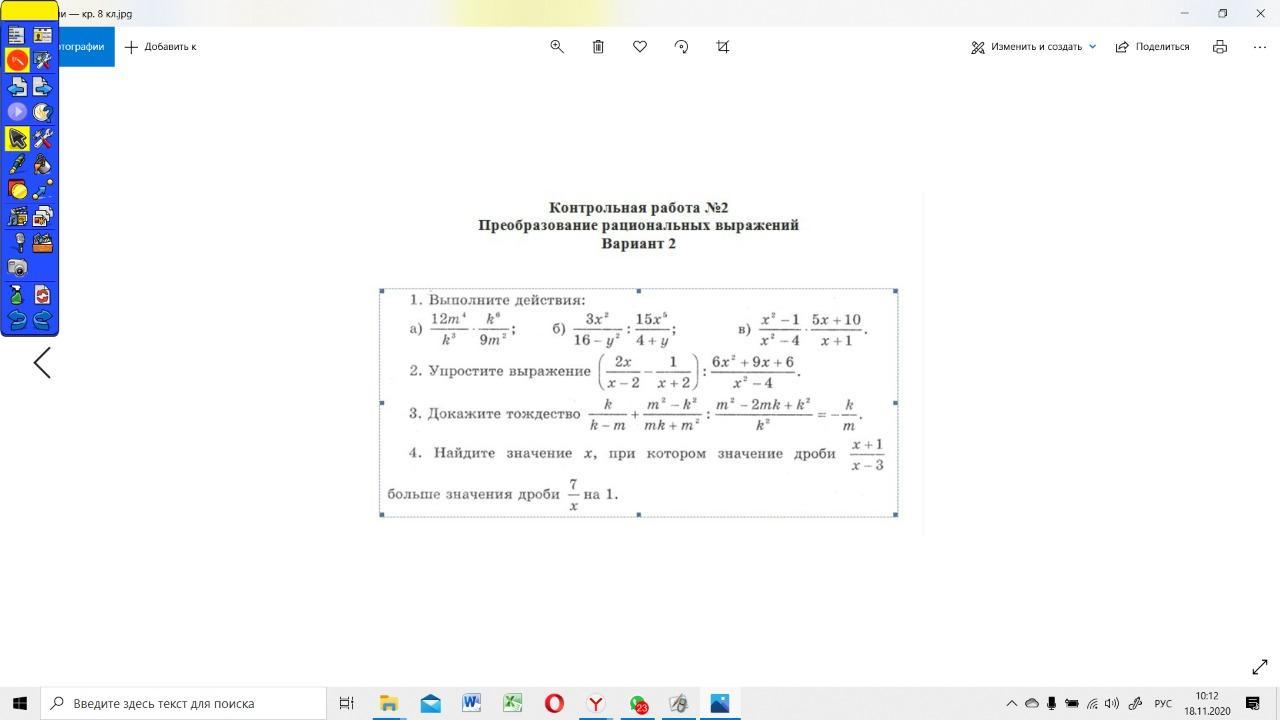
Task: Click the Photos back button
Action: coord(86,46)
